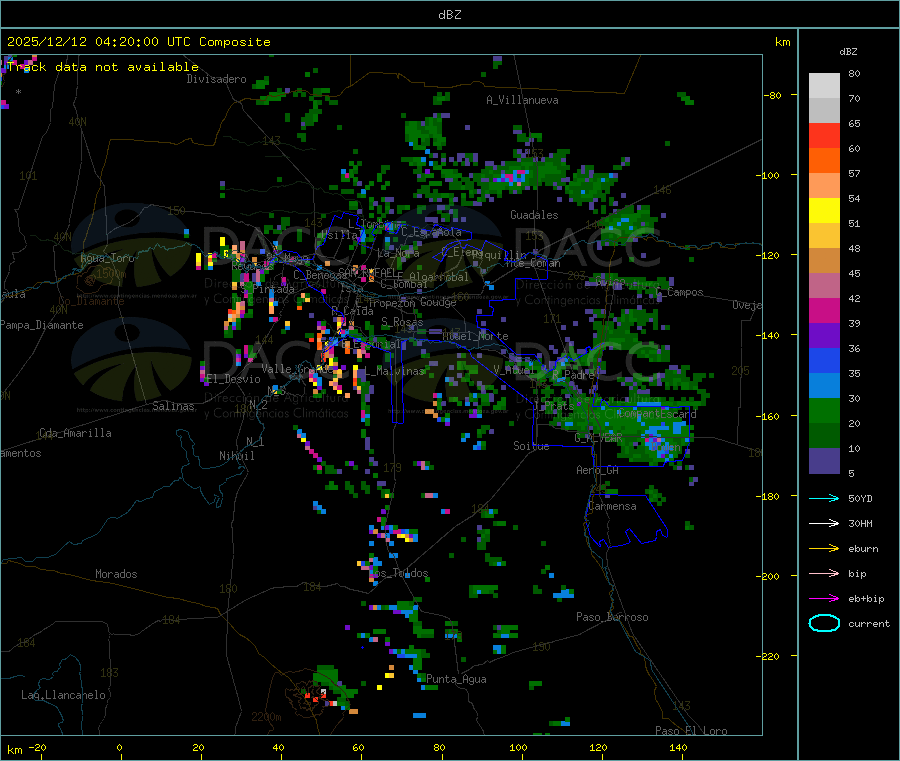This screenshot has height=761, width=900.
Task: Click the Agua_Toro map label
Action: coord(107,258)
